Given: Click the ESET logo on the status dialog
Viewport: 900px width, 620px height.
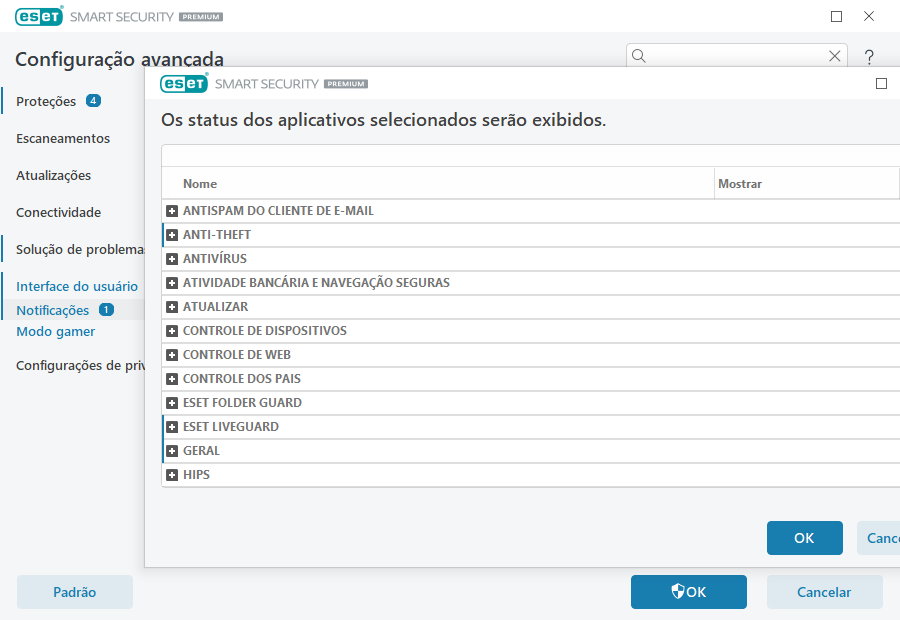Looking at the screenshot, I should click(x=184, y=84).
